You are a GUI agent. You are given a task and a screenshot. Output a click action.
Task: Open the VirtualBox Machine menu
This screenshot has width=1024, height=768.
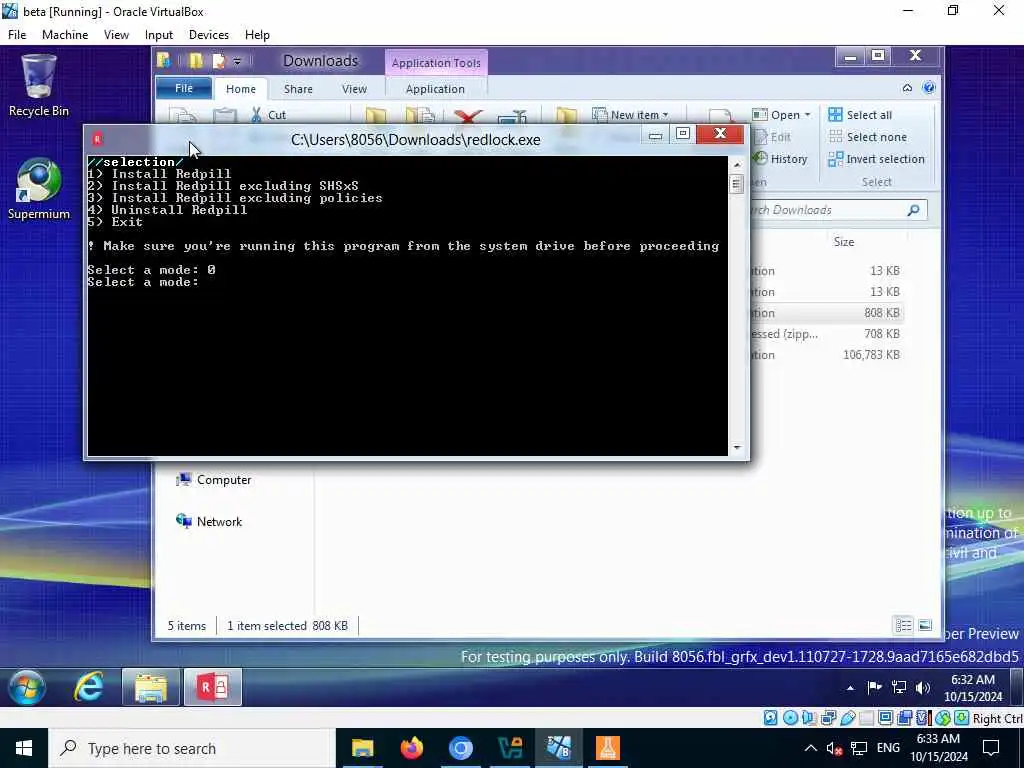click(65, 35)
